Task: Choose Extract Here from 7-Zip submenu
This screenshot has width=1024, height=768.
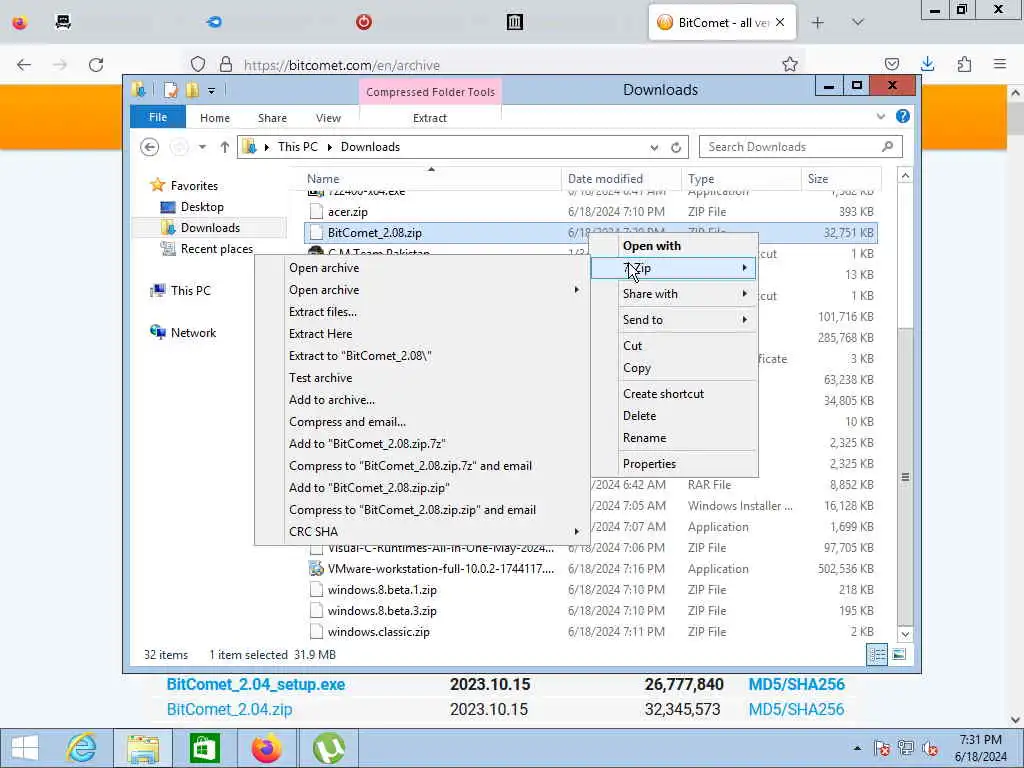Action: click(321, 334)
